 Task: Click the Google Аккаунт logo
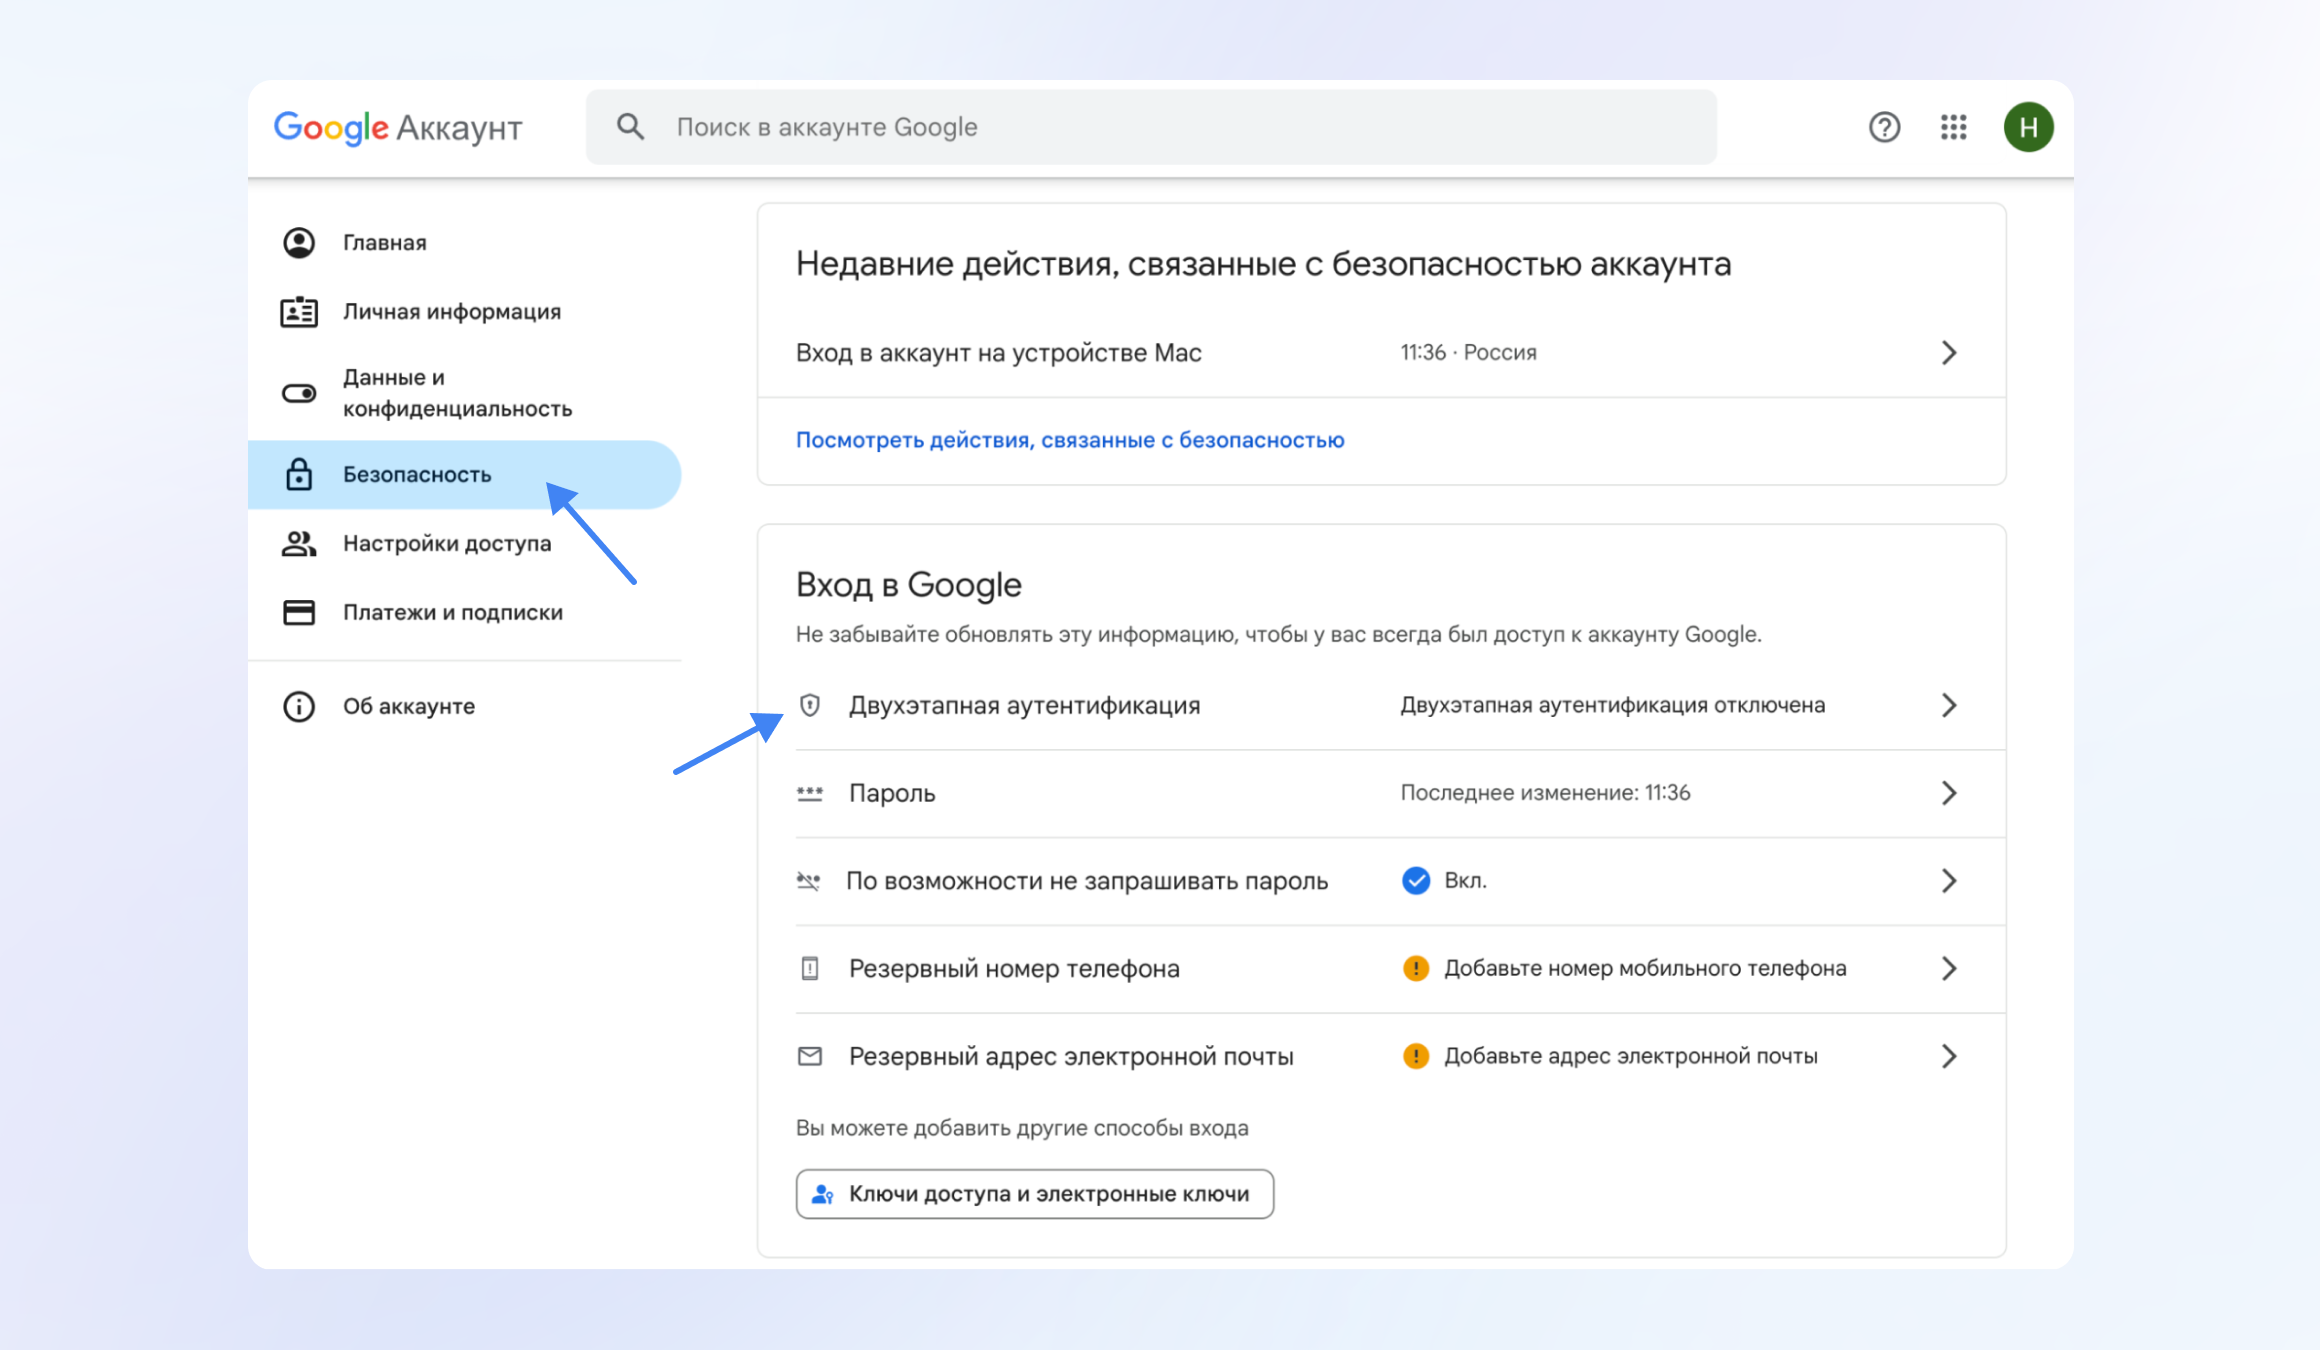pos(398,128)
